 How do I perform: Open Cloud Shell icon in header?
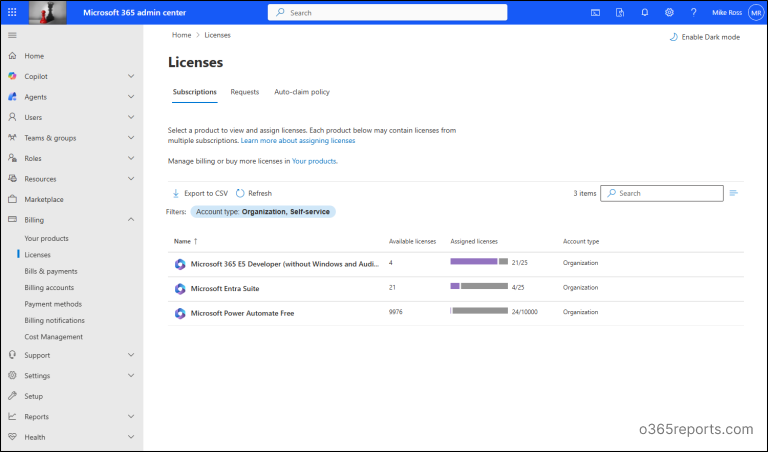(x=595, y=13)
